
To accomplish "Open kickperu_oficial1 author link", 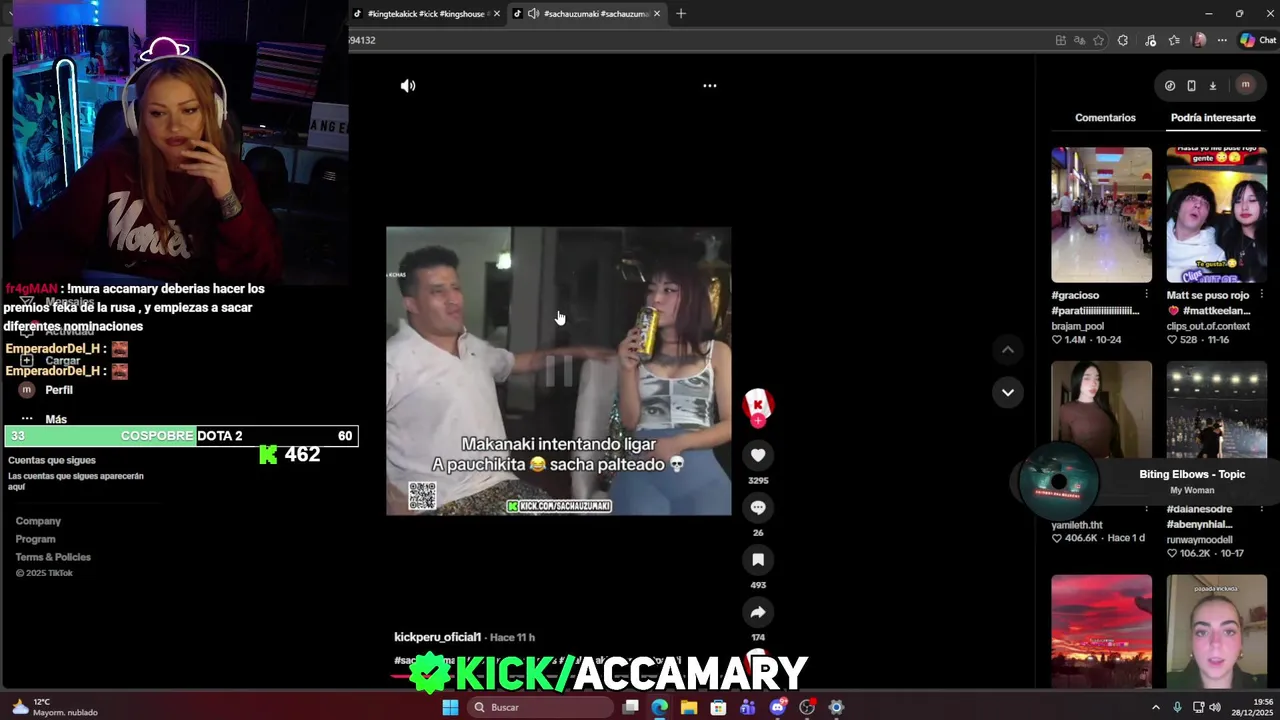I will [x=437, y=637].
